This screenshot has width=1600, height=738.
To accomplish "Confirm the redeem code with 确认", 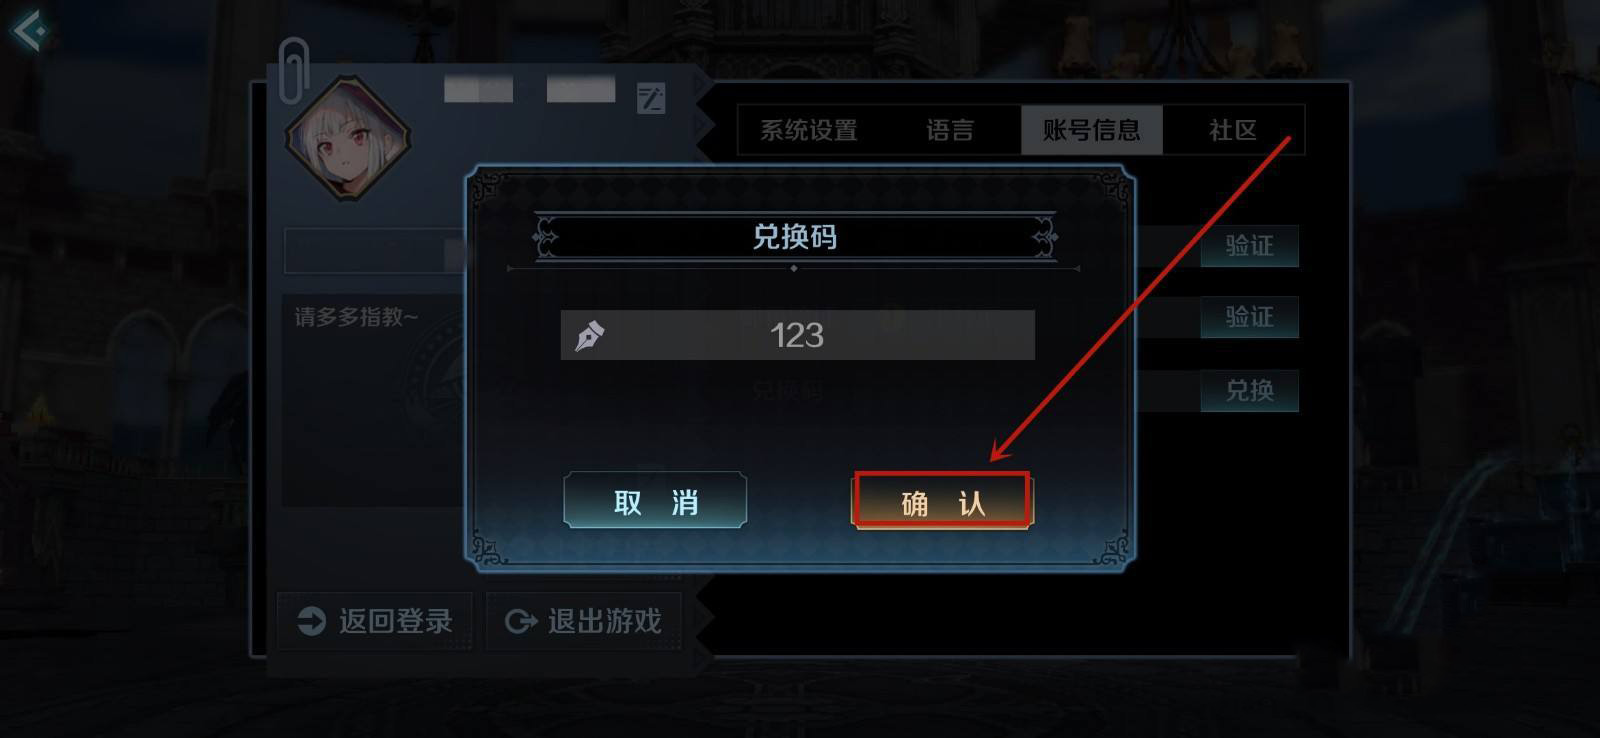I will (942, 501).
